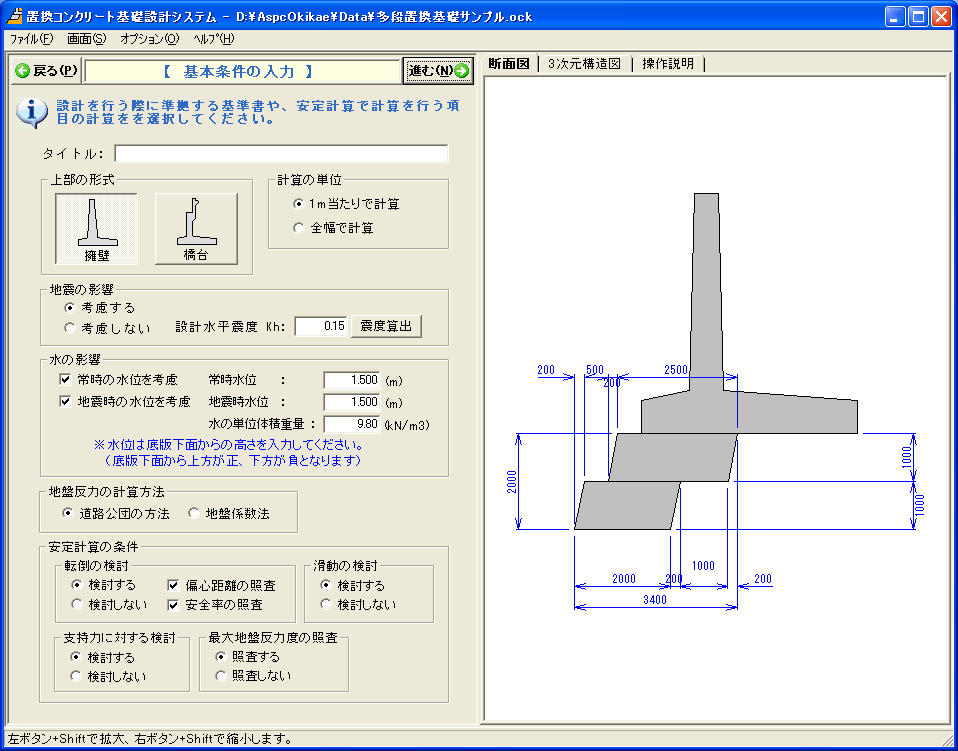Open the オプション(O) menu
The height and width of the screenshot is (751, 958).
tap(149, 39)
